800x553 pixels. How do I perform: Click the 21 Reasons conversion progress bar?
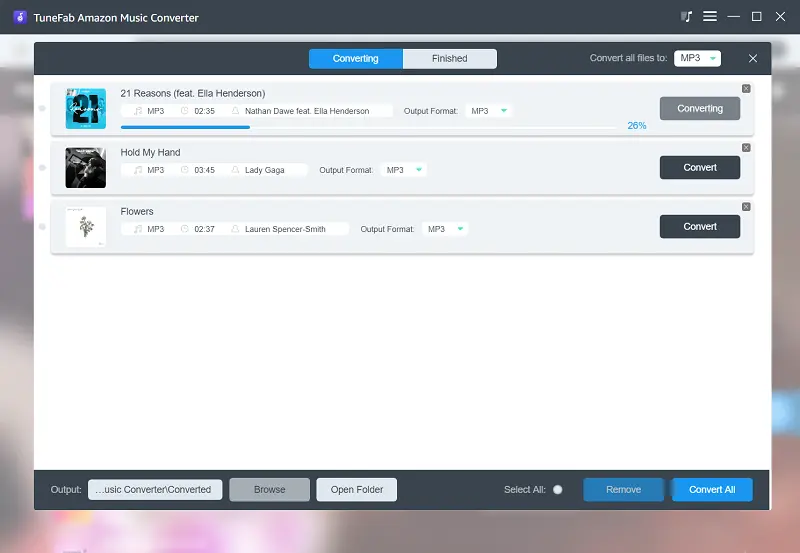point(368,127)
